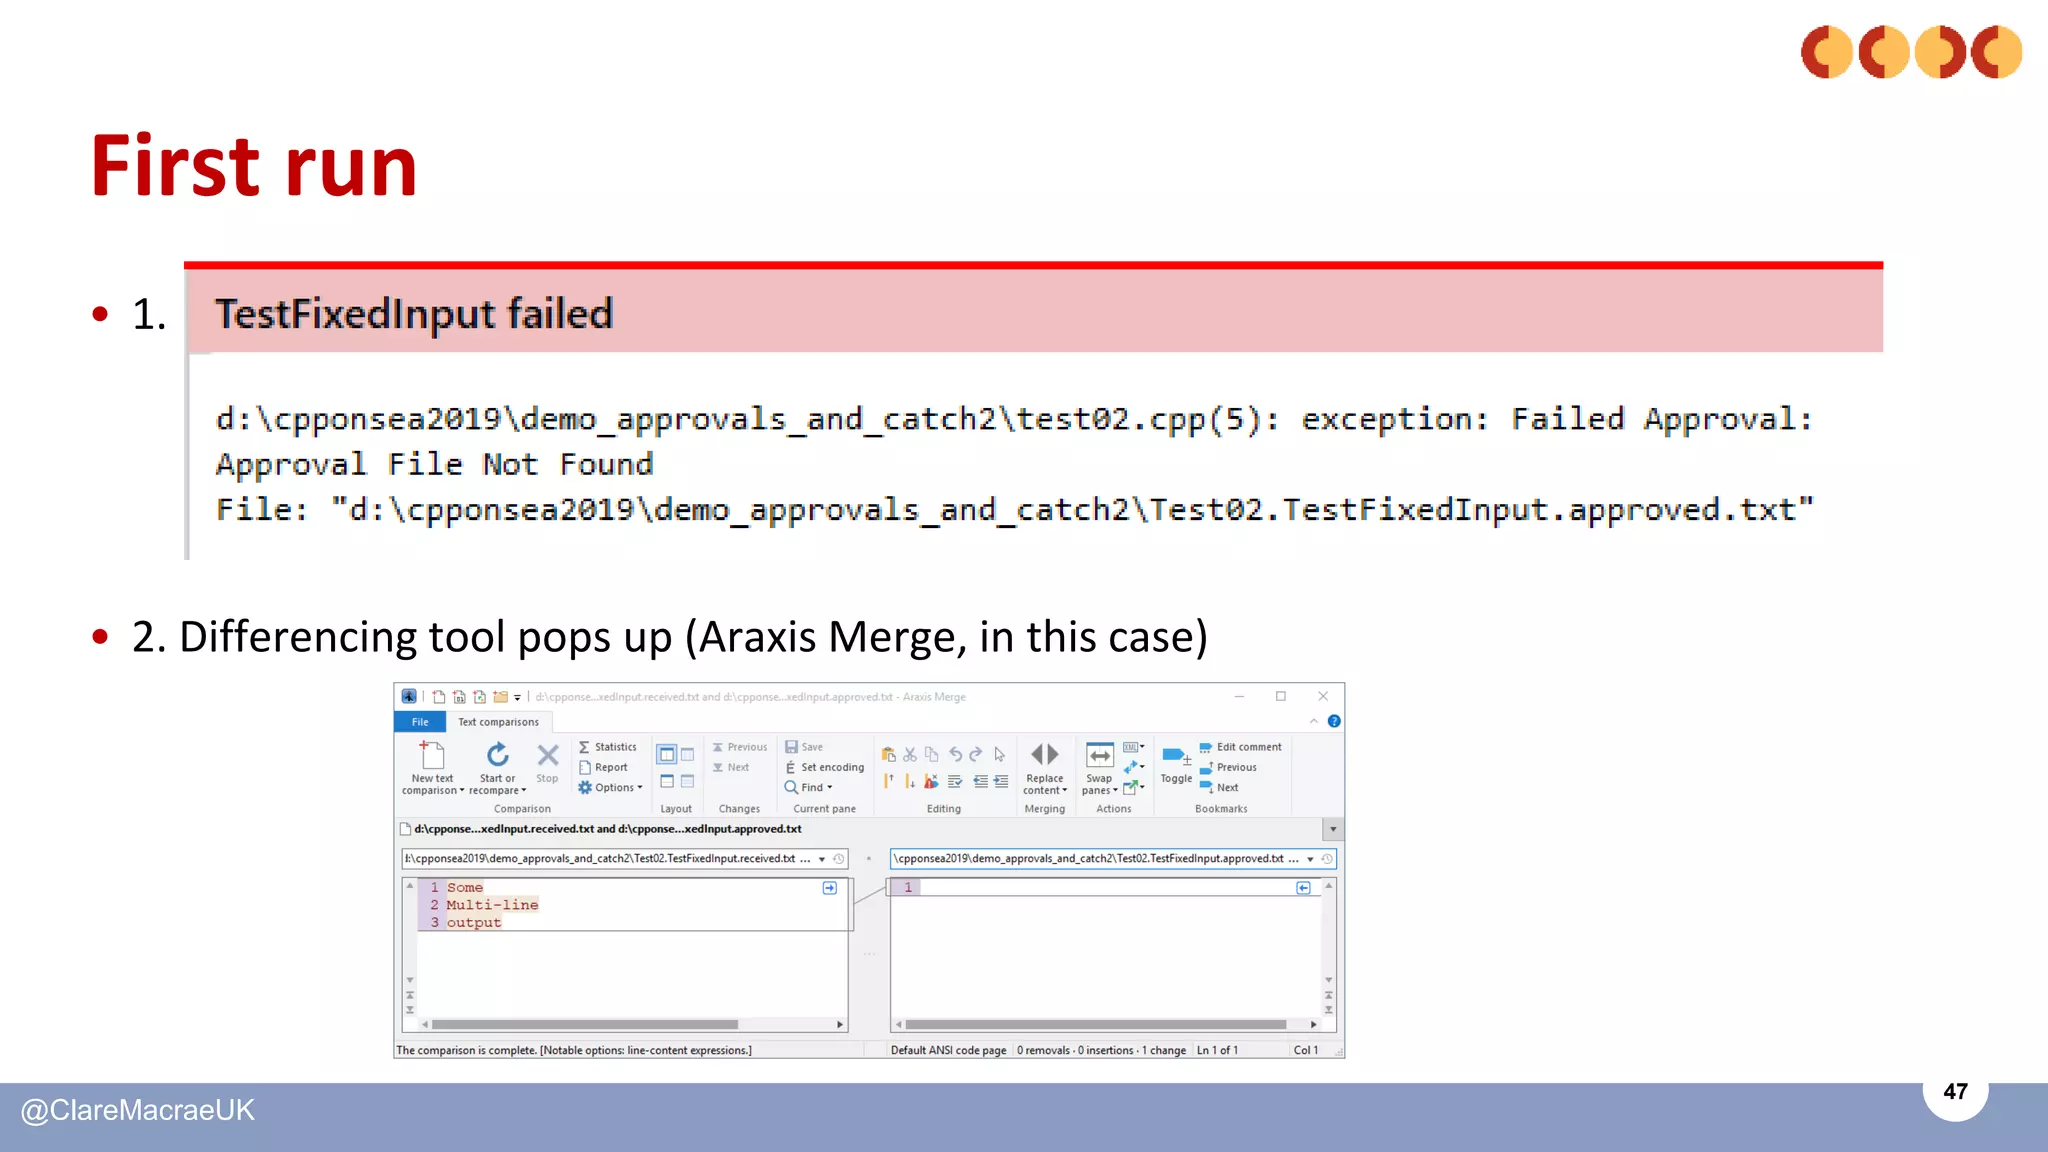Open the received.txt path history dropdown

tap(822, 859)
